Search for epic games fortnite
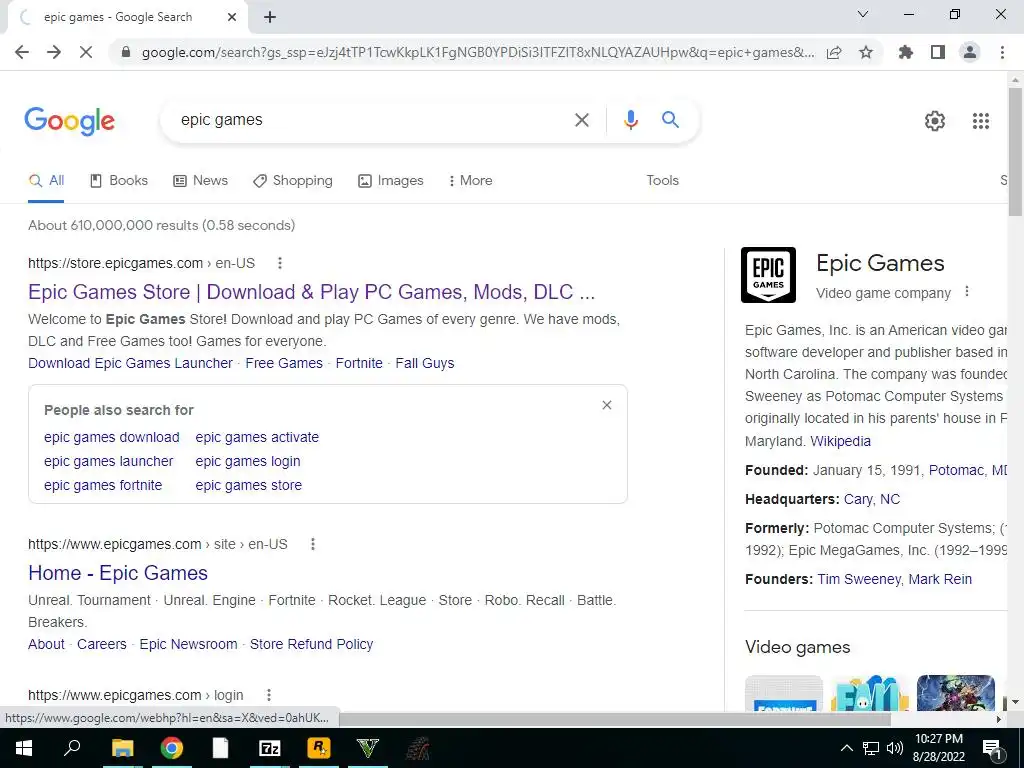 pyautogui.click(x=103, y=485)
